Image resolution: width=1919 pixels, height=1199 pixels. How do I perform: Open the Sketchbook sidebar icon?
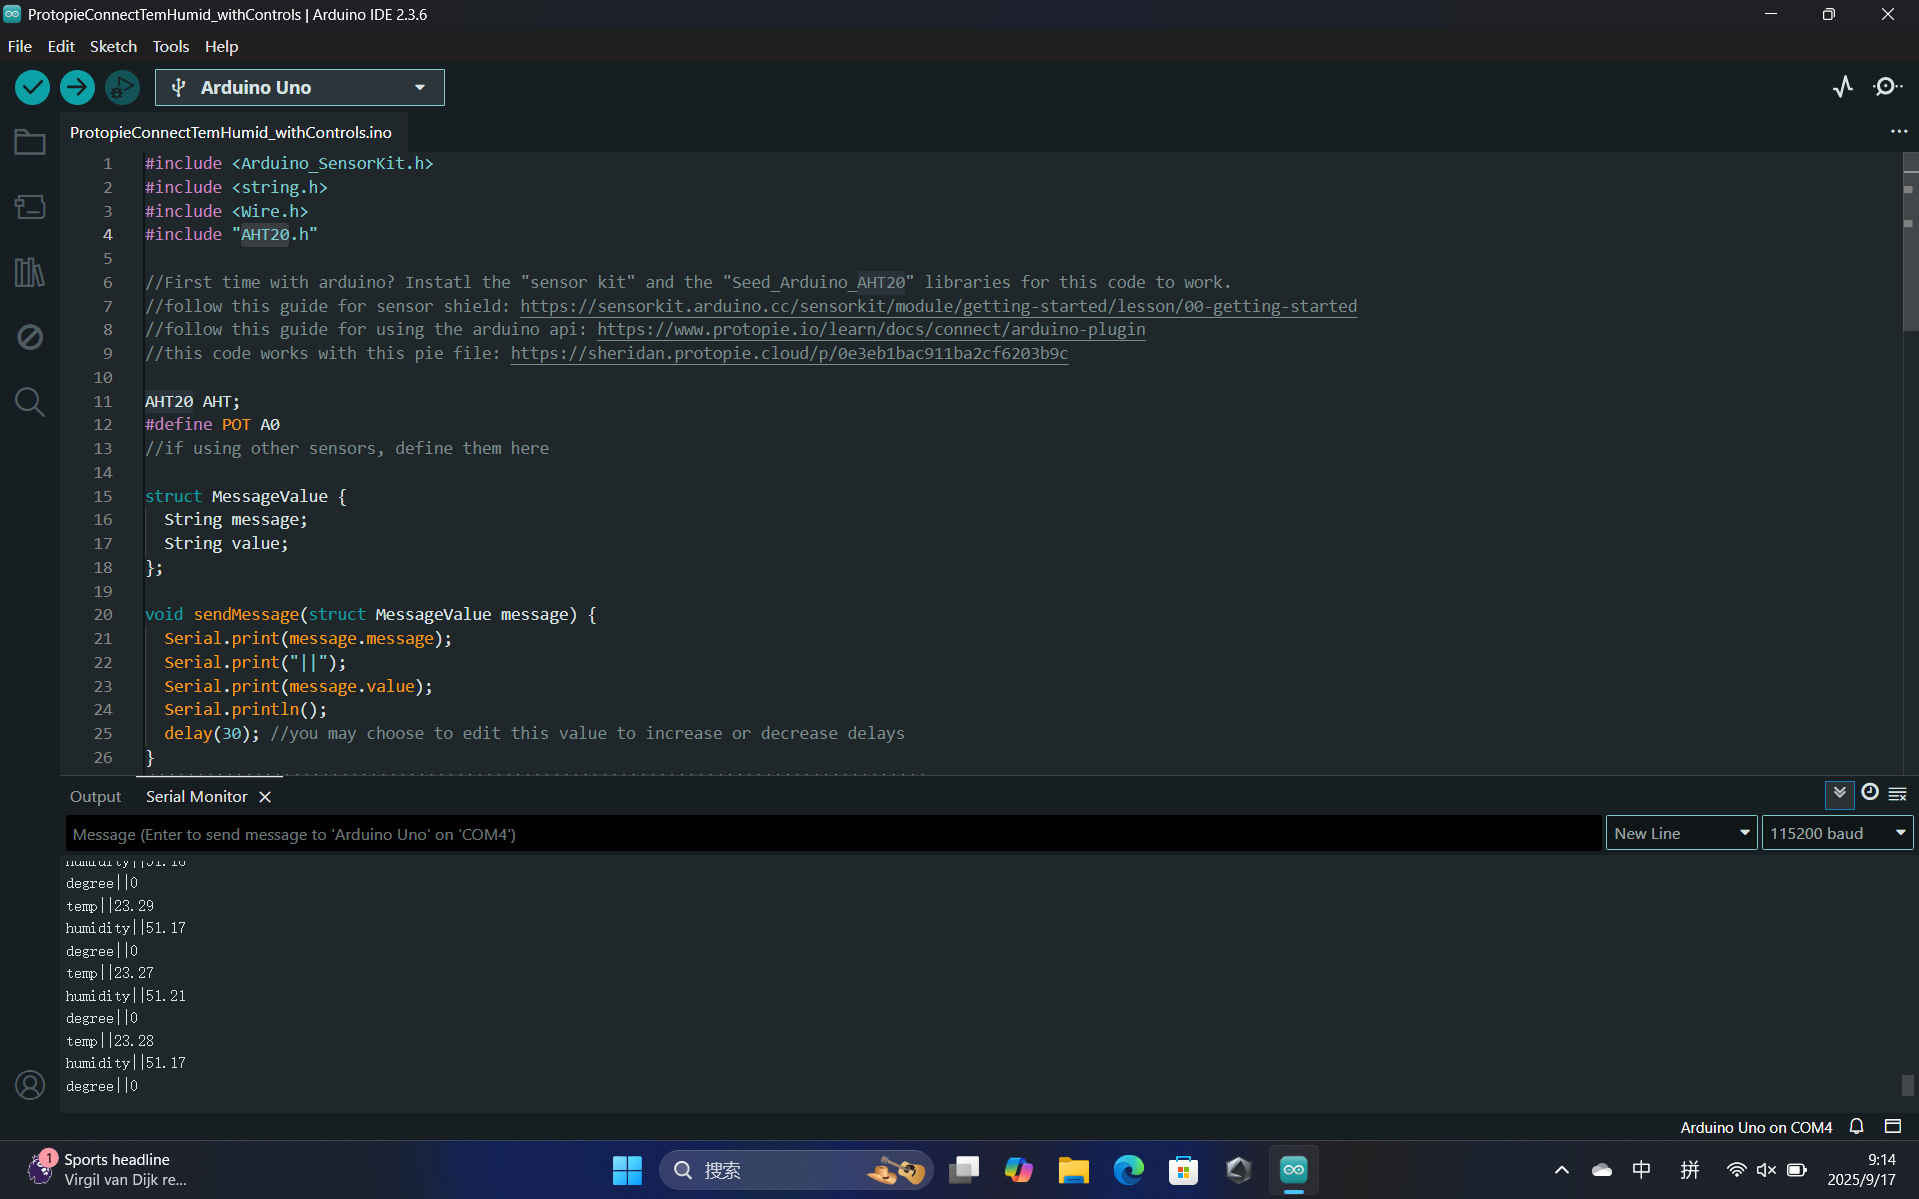tap(29, 142)
